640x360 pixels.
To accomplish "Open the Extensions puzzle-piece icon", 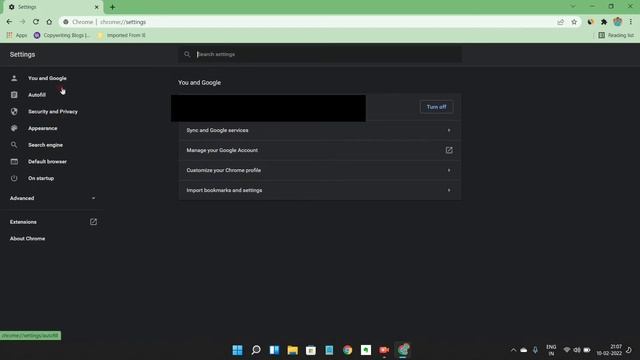I will pos(604,22).
